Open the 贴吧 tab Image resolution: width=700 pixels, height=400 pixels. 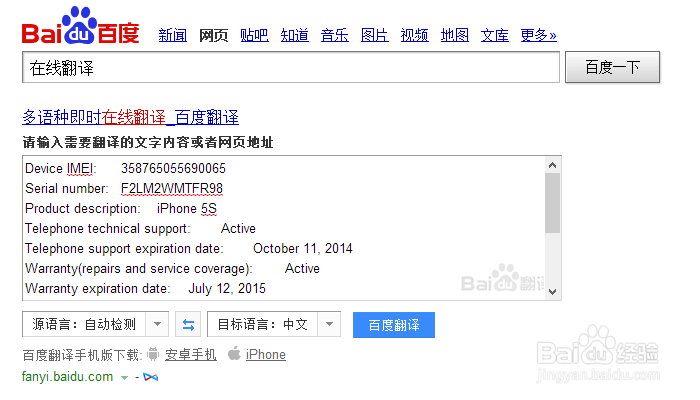coord(254,35)
